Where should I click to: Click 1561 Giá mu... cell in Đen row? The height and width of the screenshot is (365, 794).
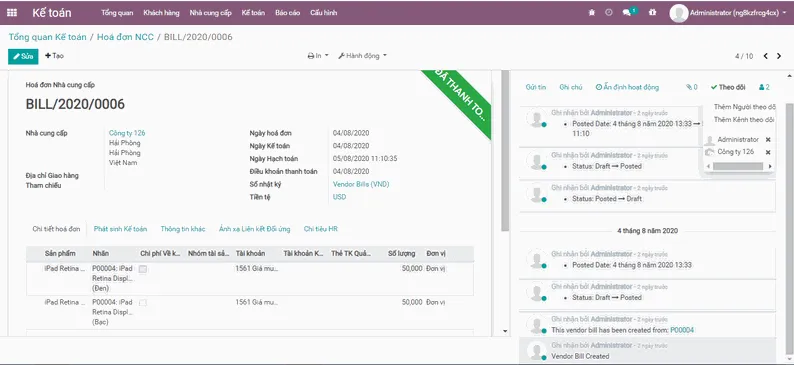click(x=257, y=268)
